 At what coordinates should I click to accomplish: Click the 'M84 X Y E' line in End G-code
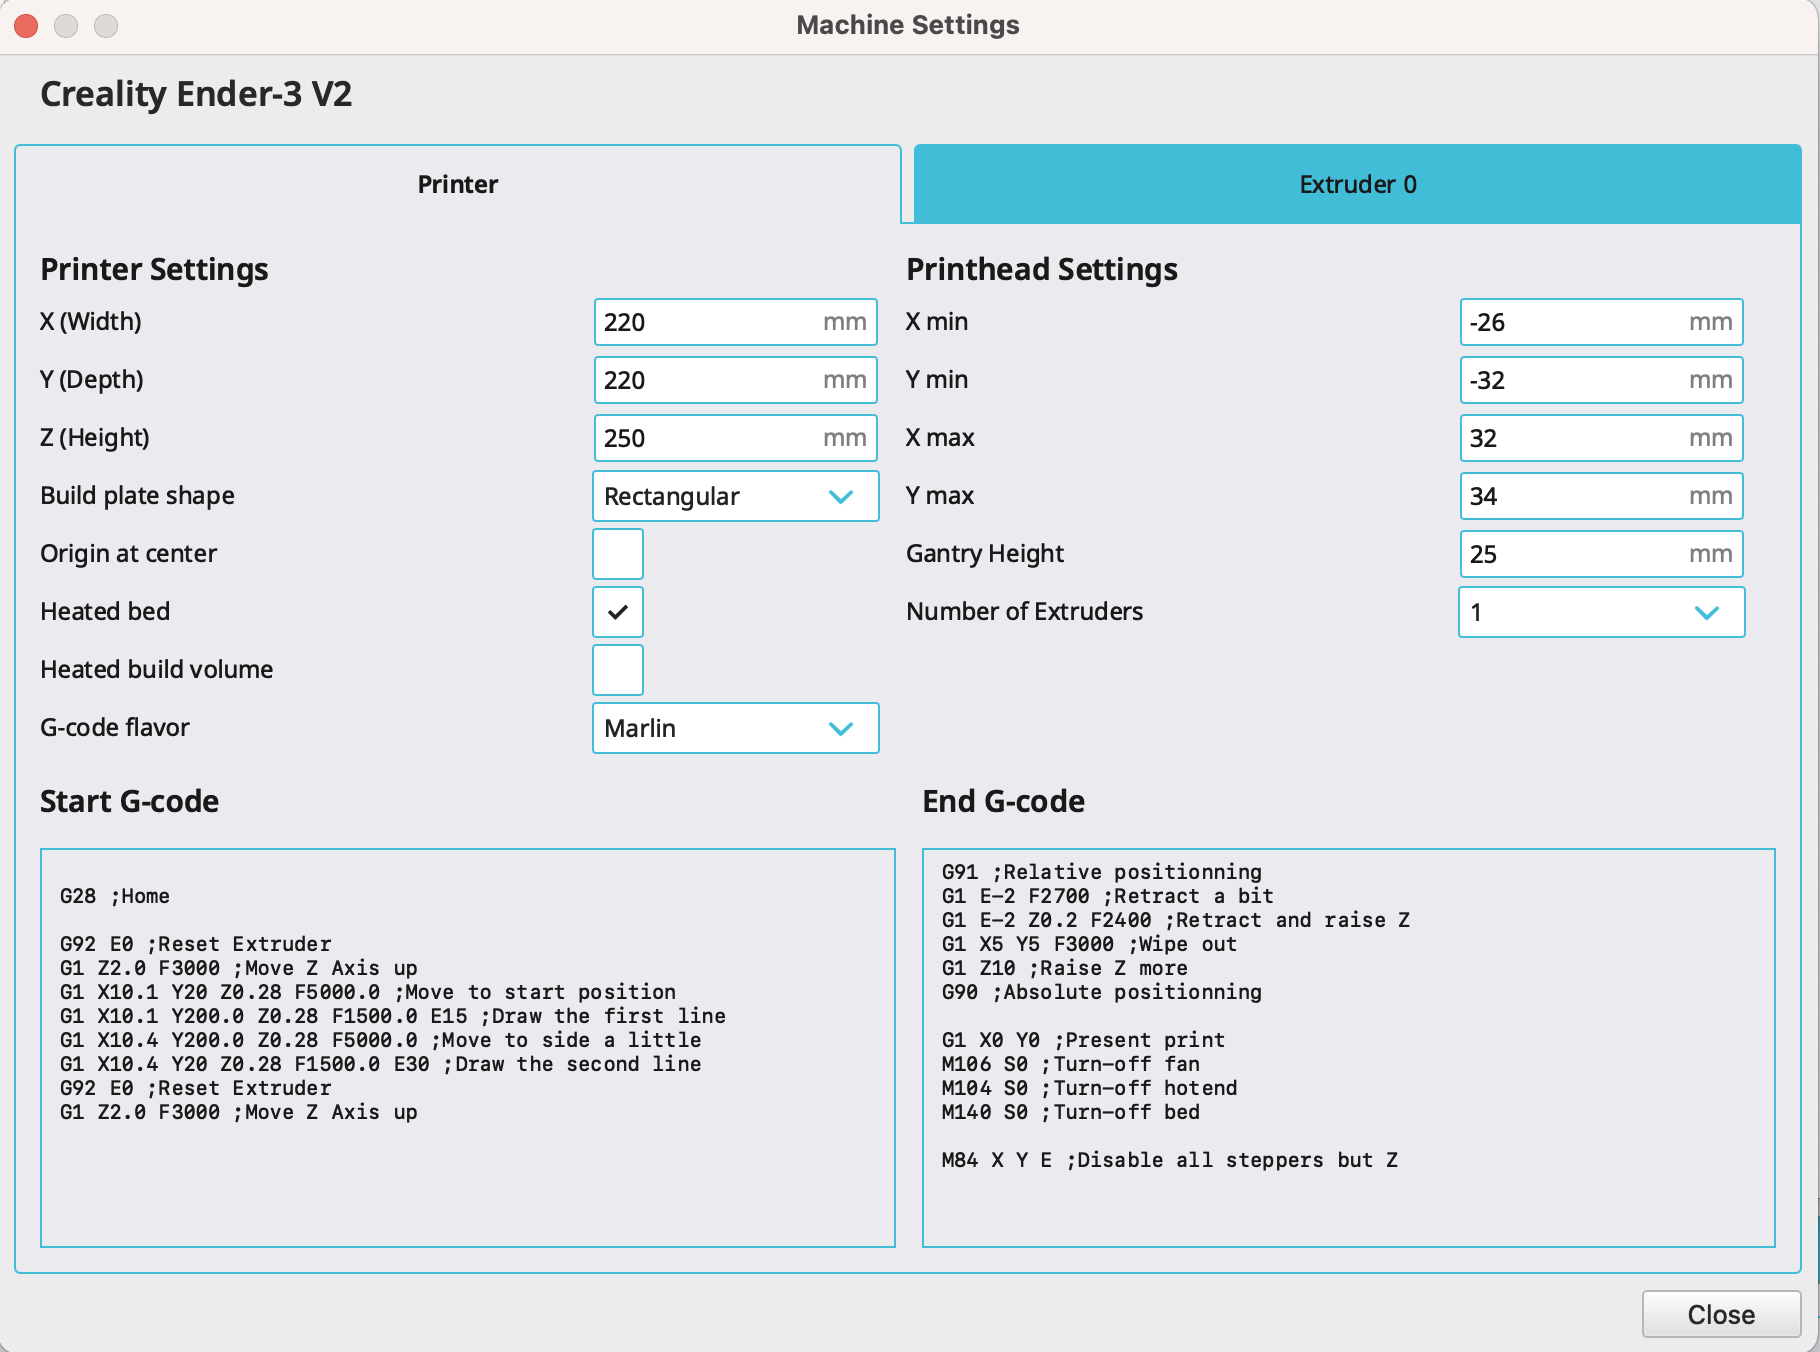pos(1169,1160)
